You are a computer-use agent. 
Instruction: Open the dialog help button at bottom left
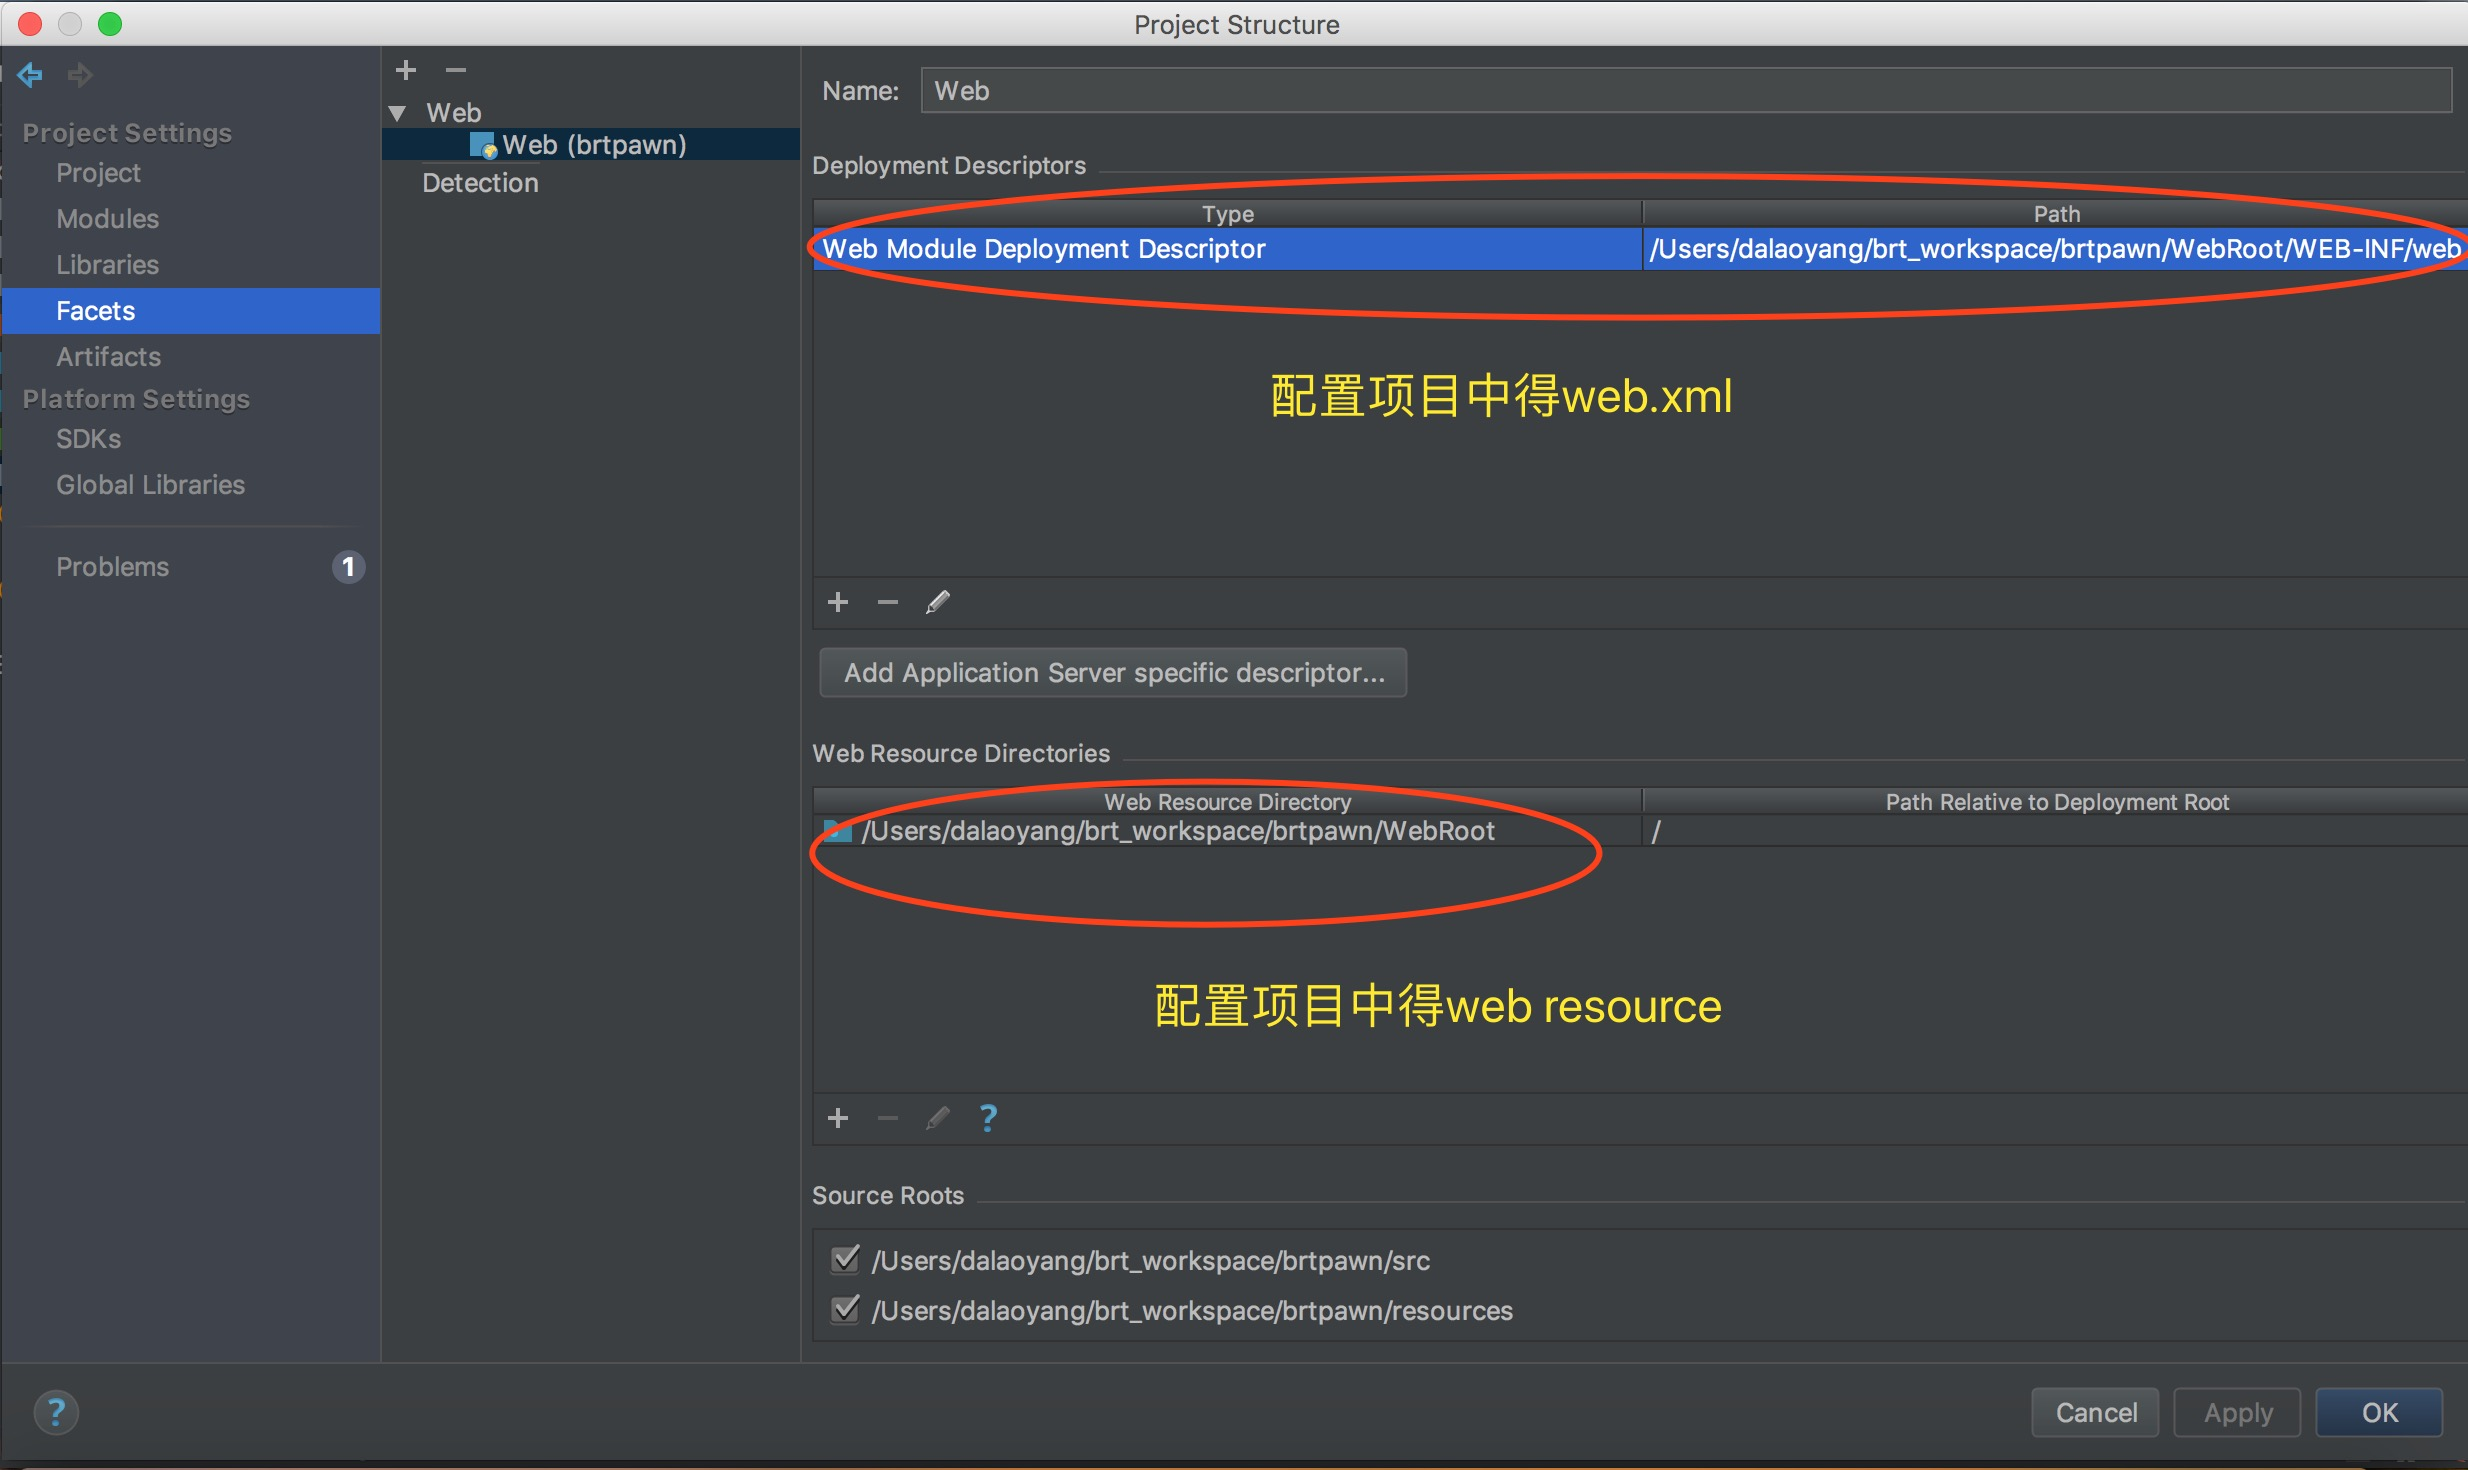56,1412
